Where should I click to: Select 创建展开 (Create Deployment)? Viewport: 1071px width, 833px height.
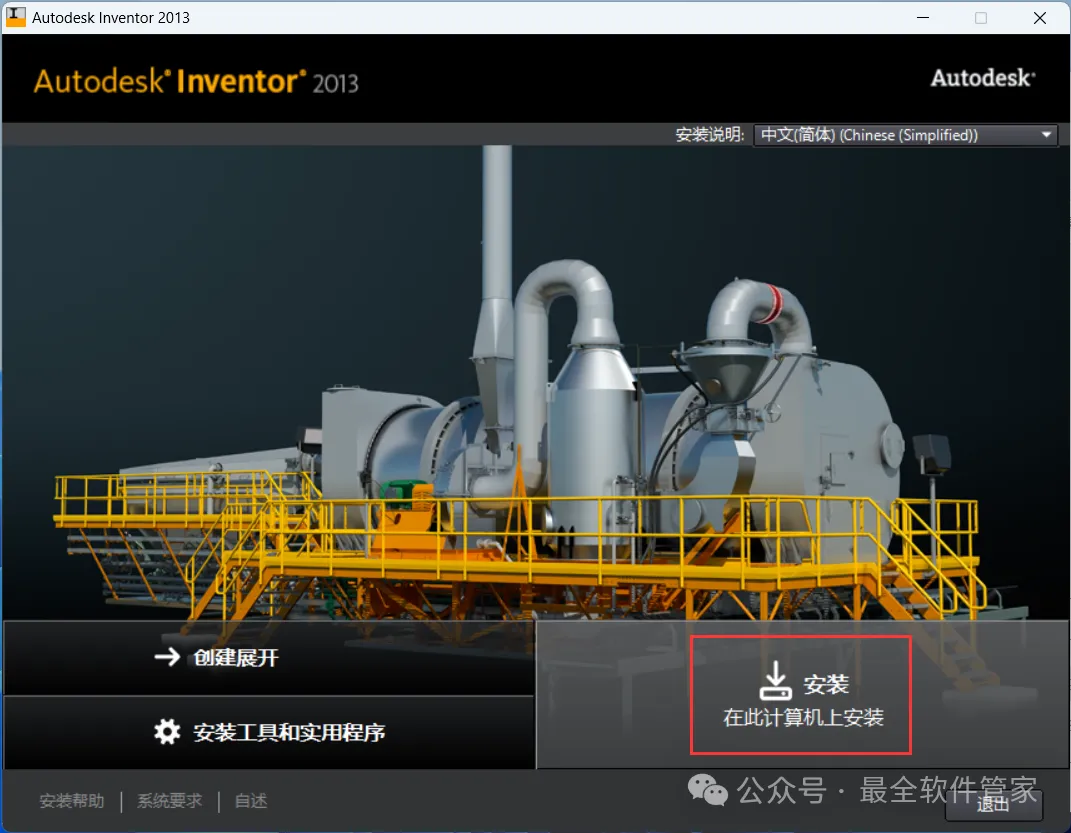tap(269, 658)
